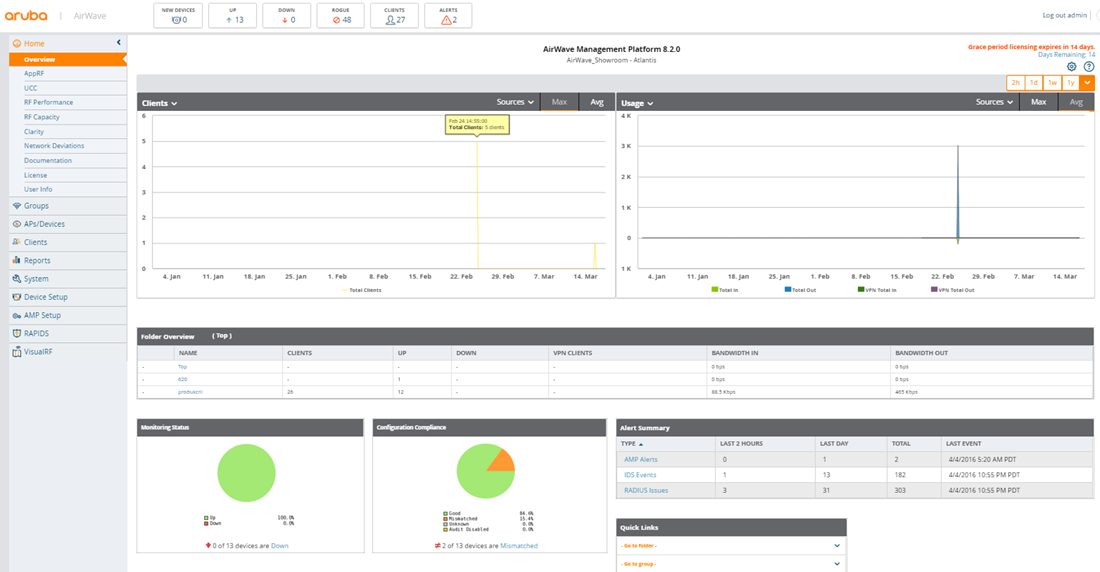1100x572 pixels.
Task: Click the Mismatched devices link
Action: click(518, 545)
